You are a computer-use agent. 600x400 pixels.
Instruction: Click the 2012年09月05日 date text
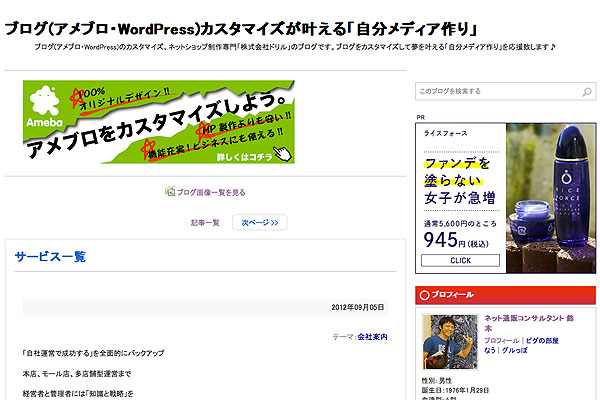click(x=357, y=307)
